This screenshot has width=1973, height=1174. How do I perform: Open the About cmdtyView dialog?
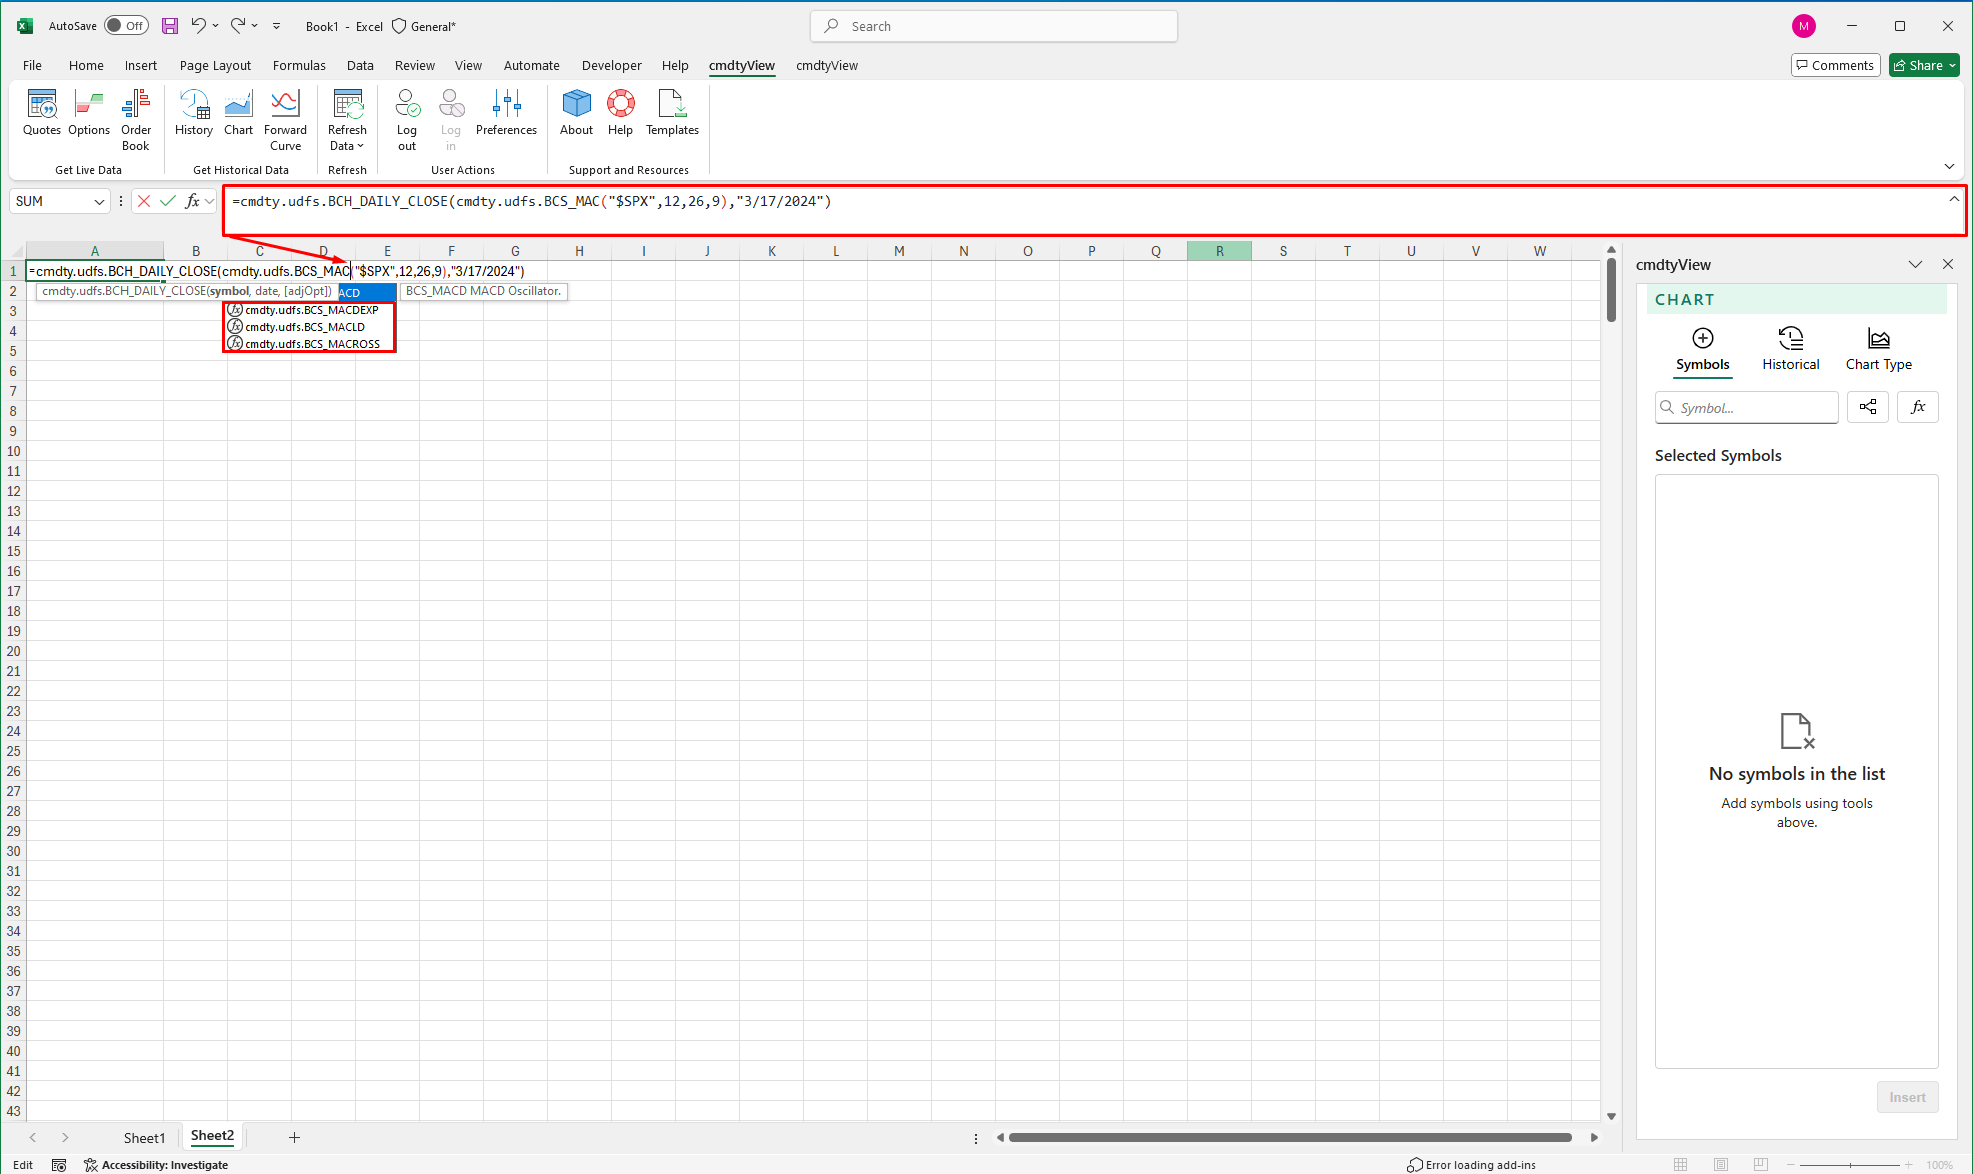coord(576,112)
